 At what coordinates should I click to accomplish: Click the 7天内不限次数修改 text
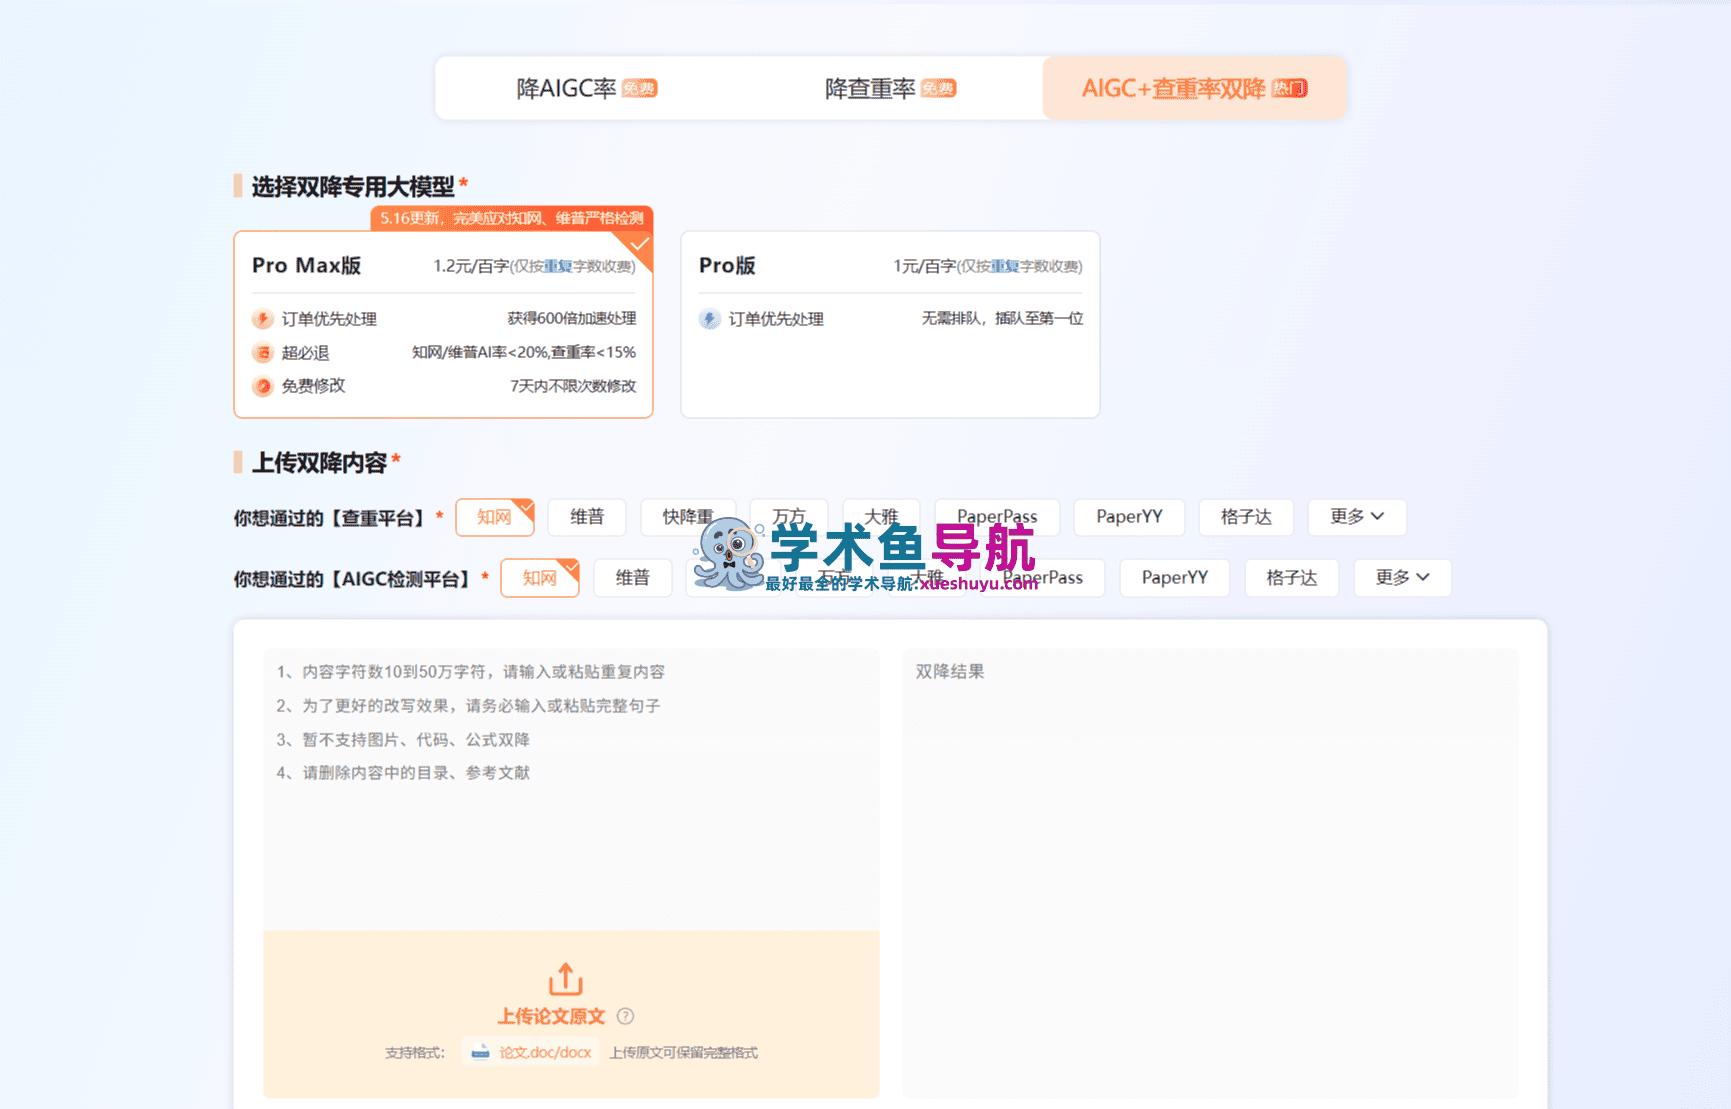[x=573, y=386]
